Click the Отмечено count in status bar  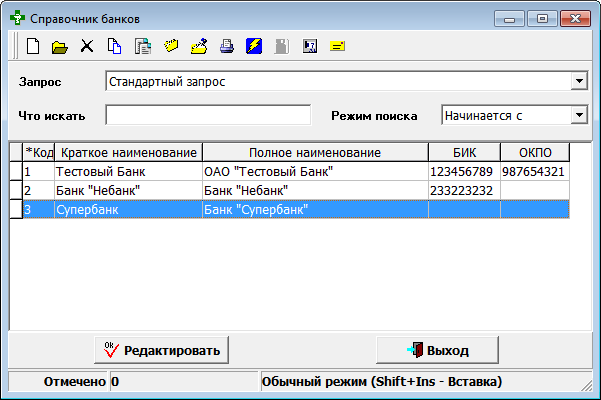184,382
